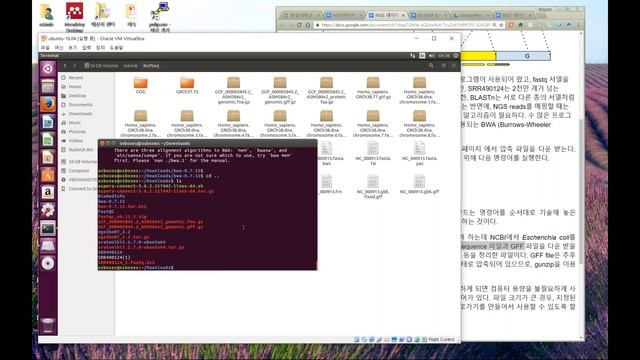Viewport: 640px width, 360px height.
Task: Select the NC_000913.fasta.fai file
Action: coord(373,154)
